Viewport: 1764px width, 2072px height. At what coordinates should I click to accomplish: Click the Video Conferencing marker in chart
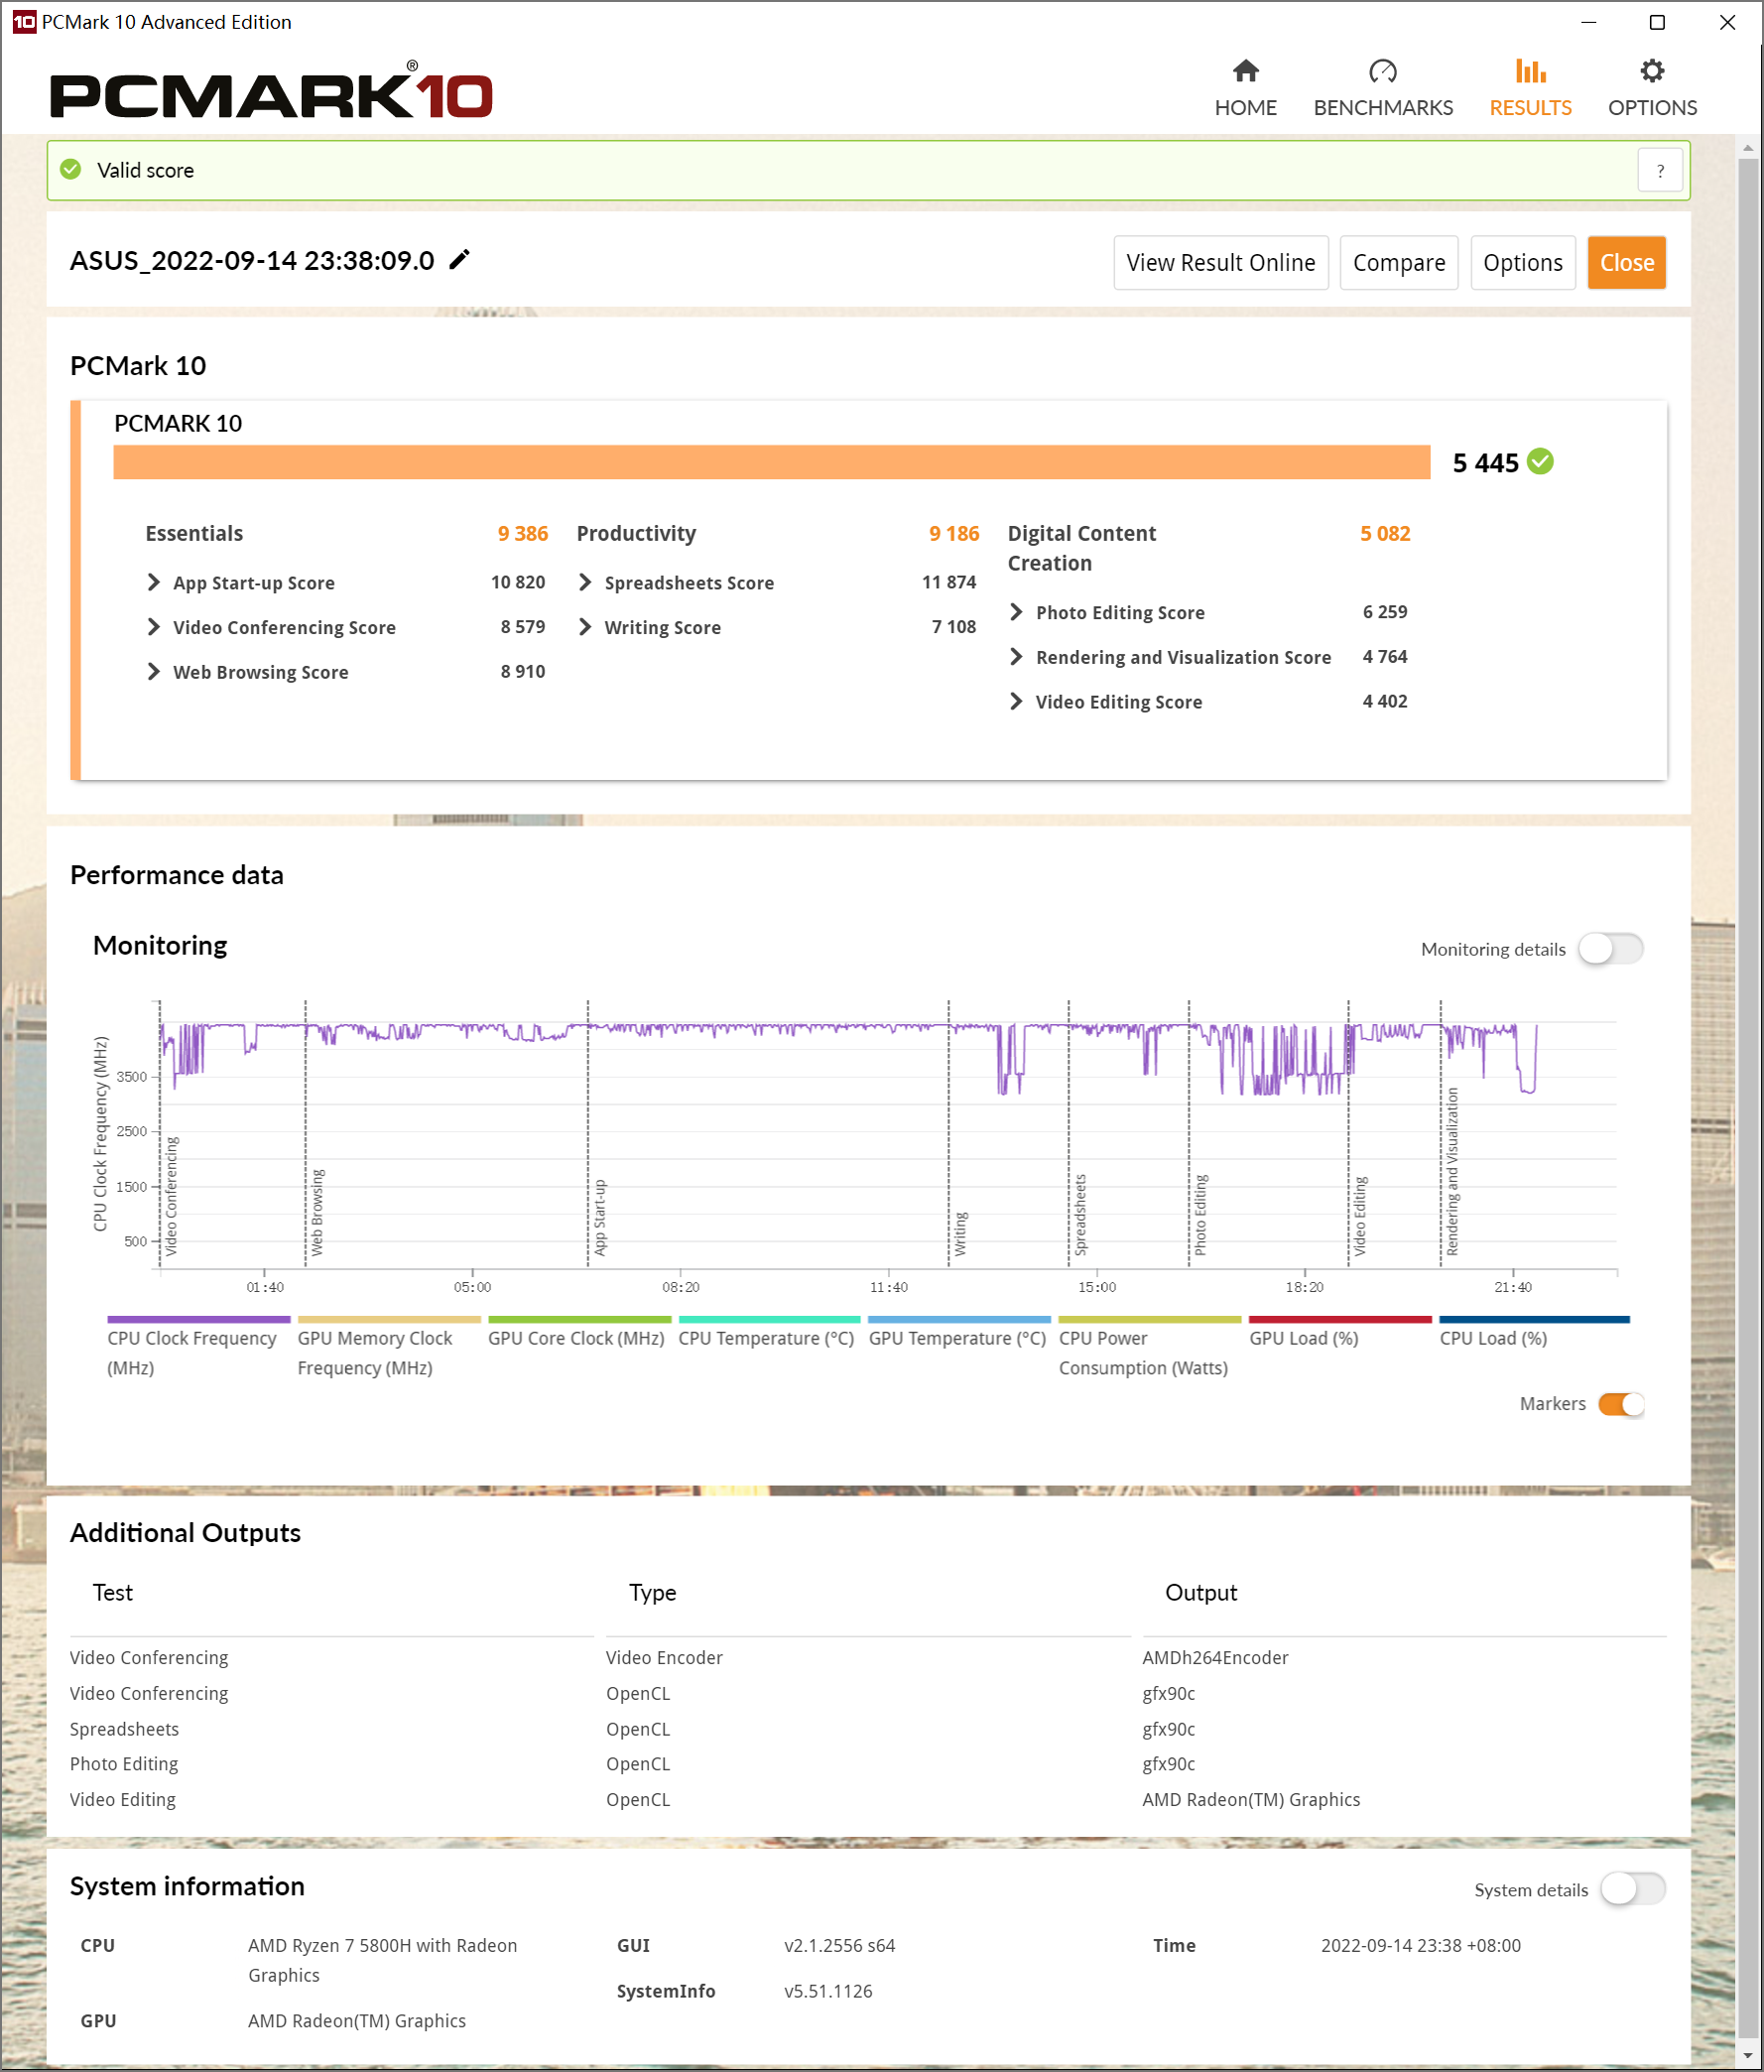coord(171,1196)
